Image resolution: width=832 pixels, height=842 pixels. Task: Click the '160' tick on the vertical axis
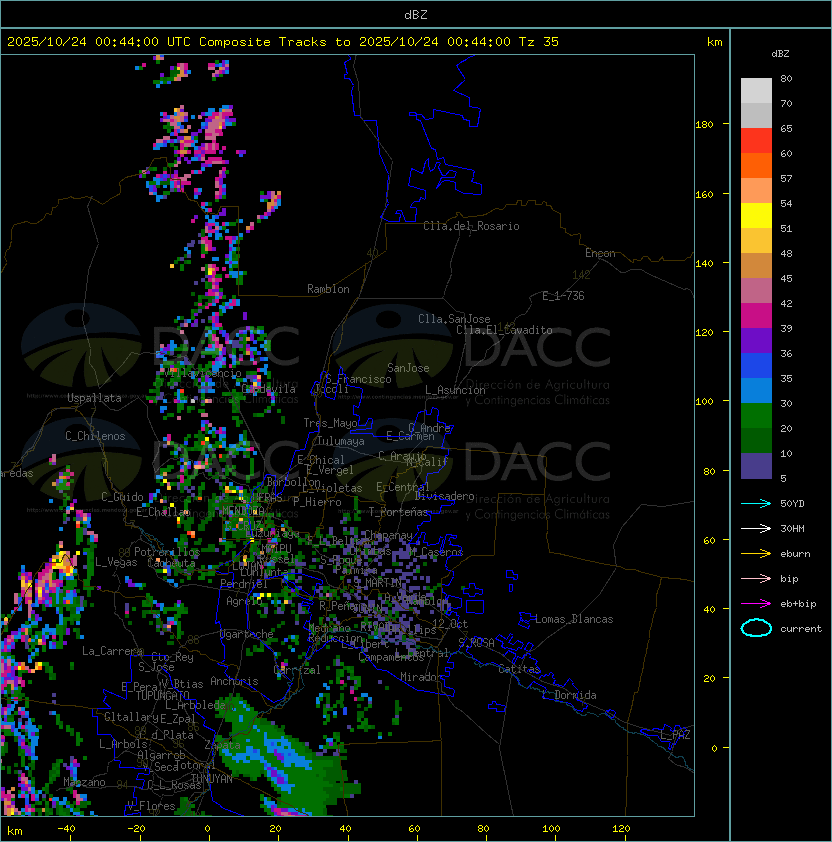704,194
